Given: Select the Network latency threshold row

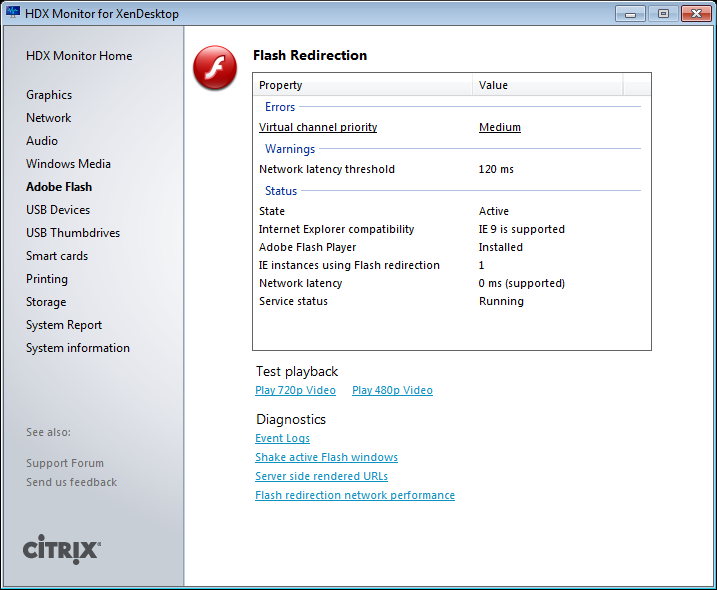Looking at the screenshot, I should (x=452, y=169).
